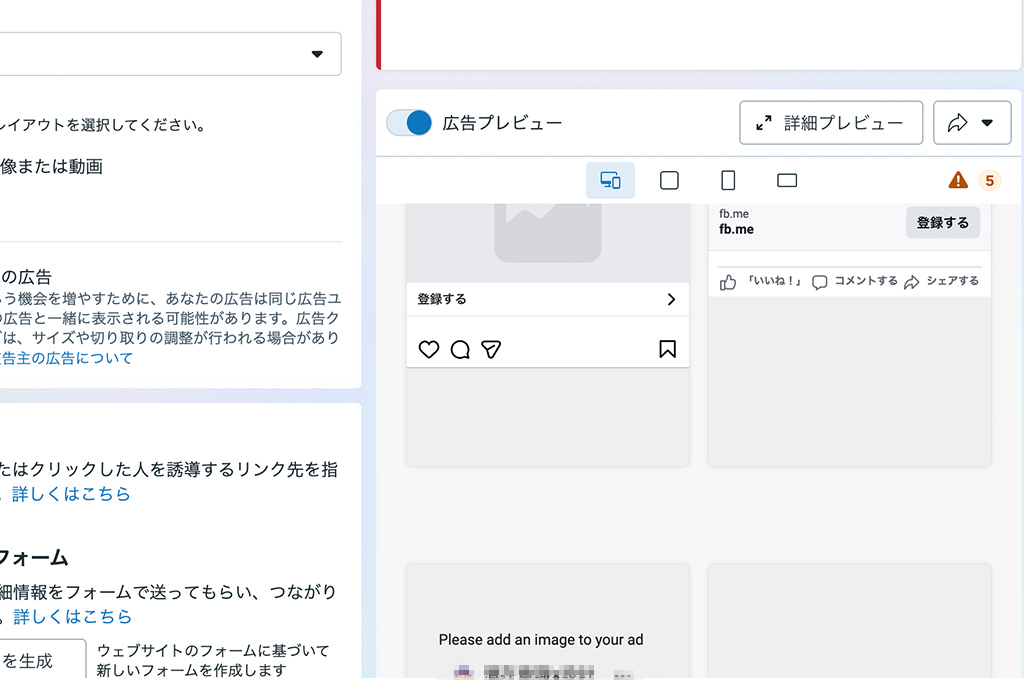The width and height of the screenshot is (1024, 680).
Task: Open the dropdown in the top-left panel
Action: click(317, 54)
